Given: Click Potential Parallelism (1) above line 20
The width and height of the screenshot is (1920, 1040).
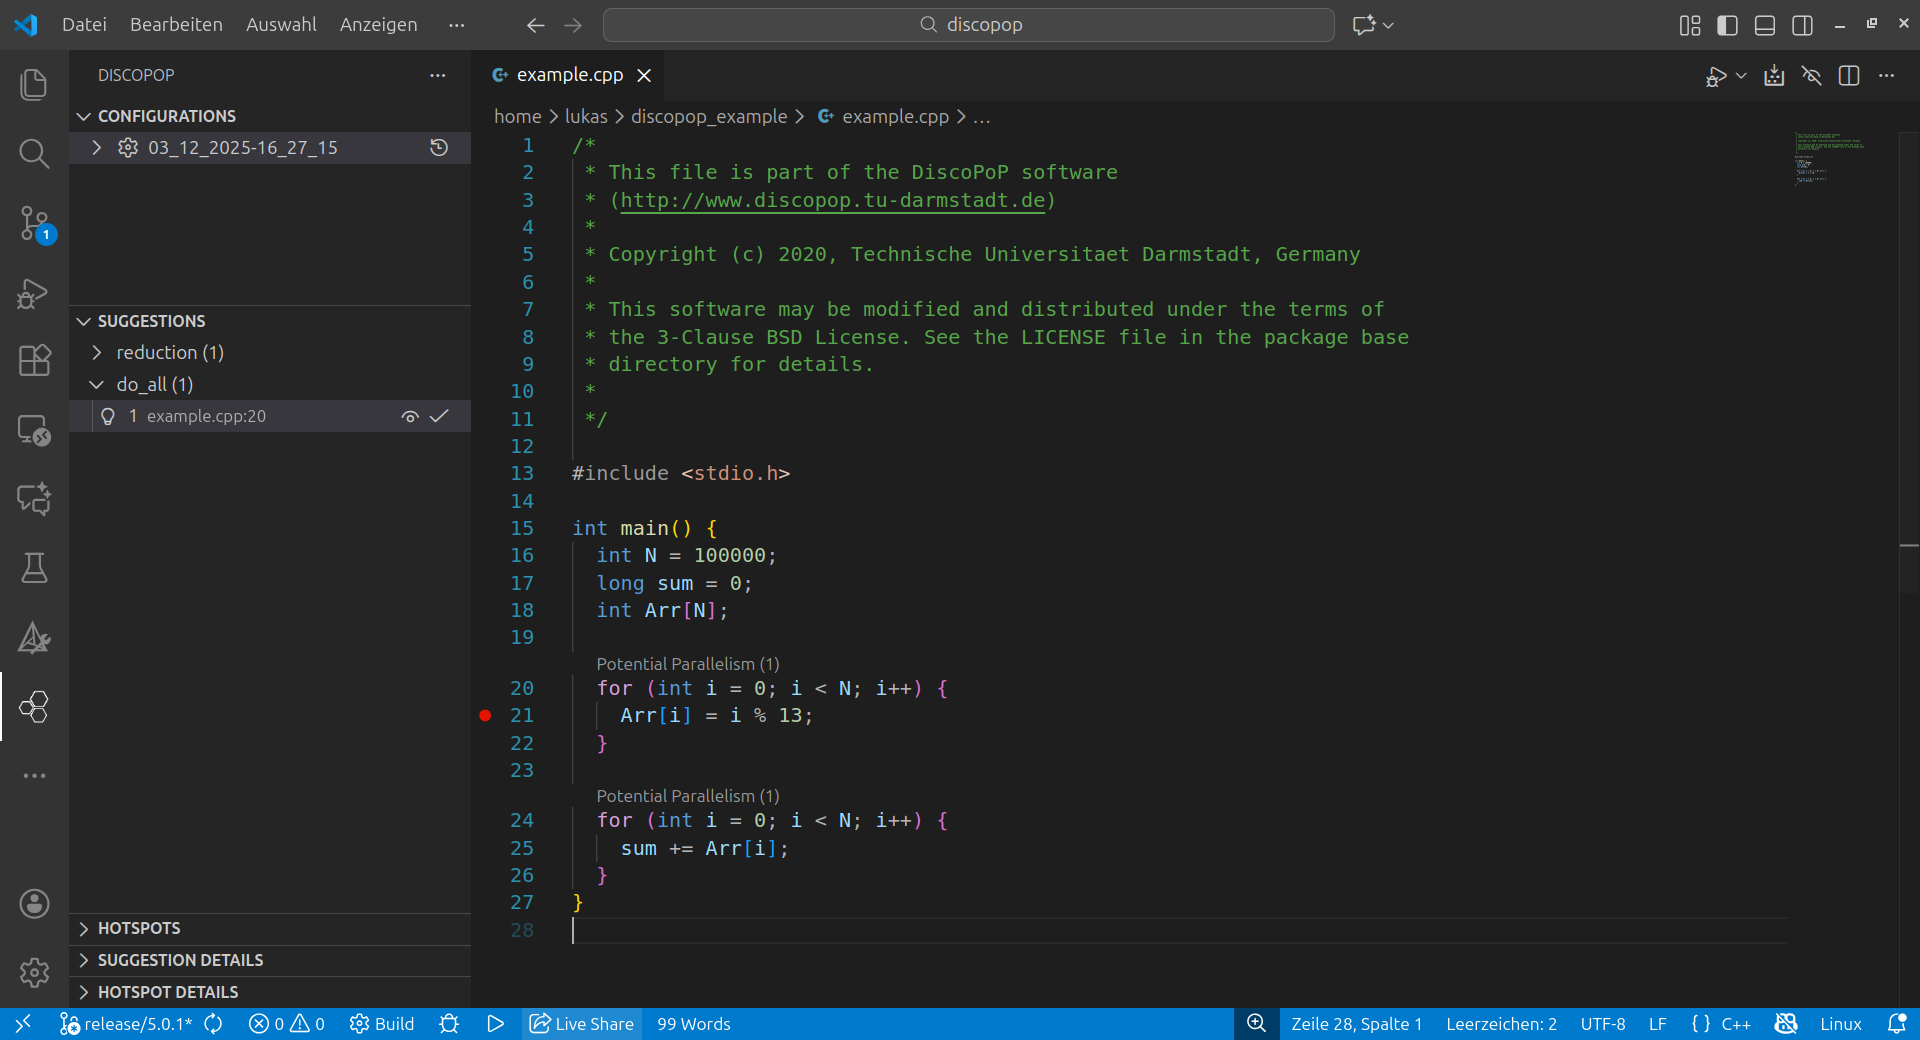Looking at the screenshot, I should pyautogui.click(x=687, y=664).
